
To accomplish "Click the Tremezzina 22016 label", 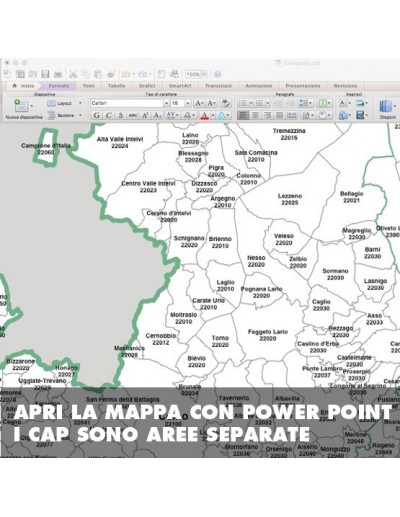I will [x=289, y=134].
